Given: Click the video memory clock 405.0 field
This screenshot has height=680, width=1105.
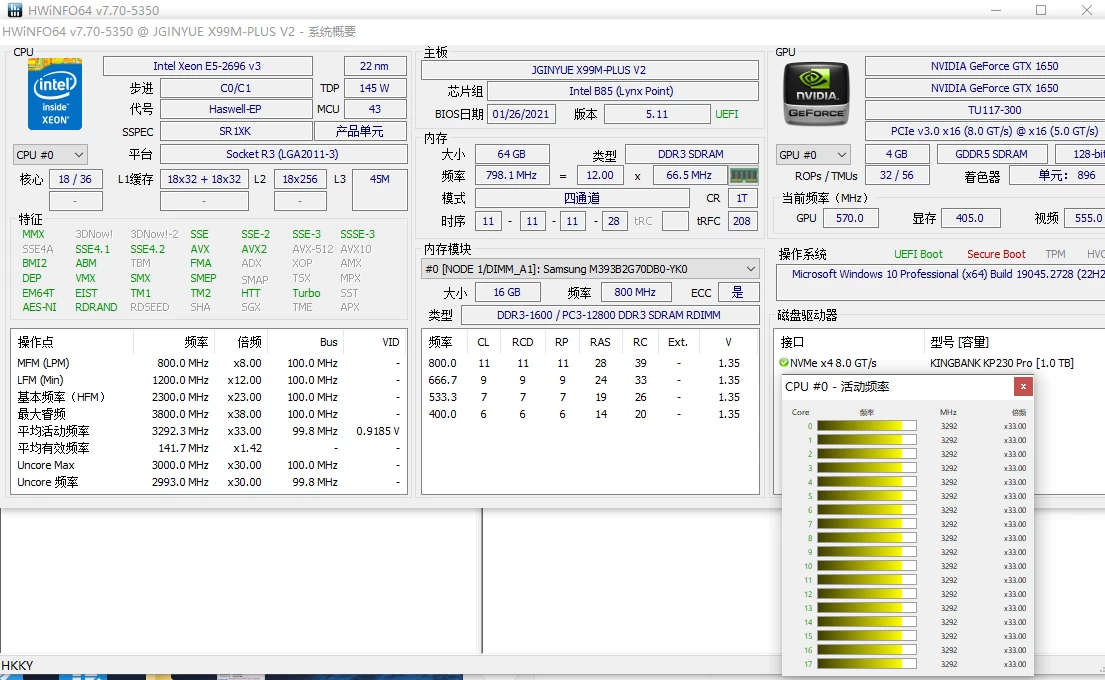Looking at the screenshot, I should (x=970, y=218).
